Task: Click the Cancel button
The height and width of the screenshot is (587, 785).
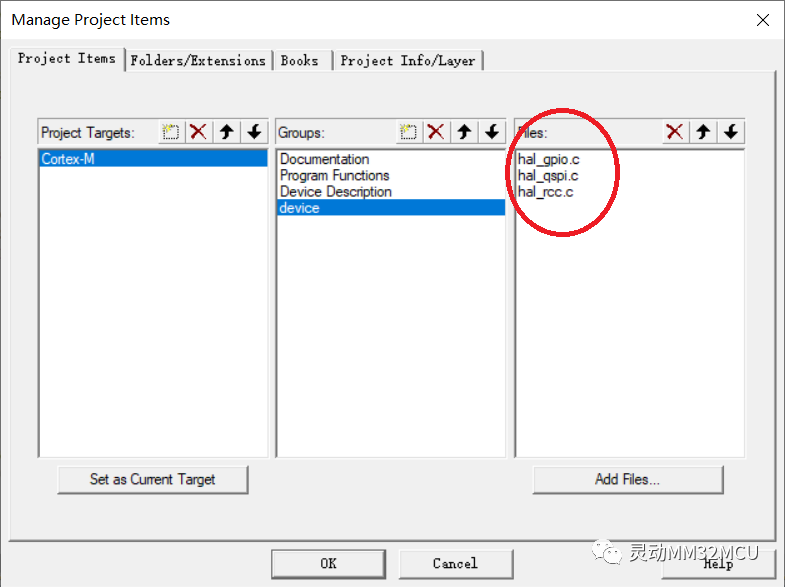Action: point(456,563)
